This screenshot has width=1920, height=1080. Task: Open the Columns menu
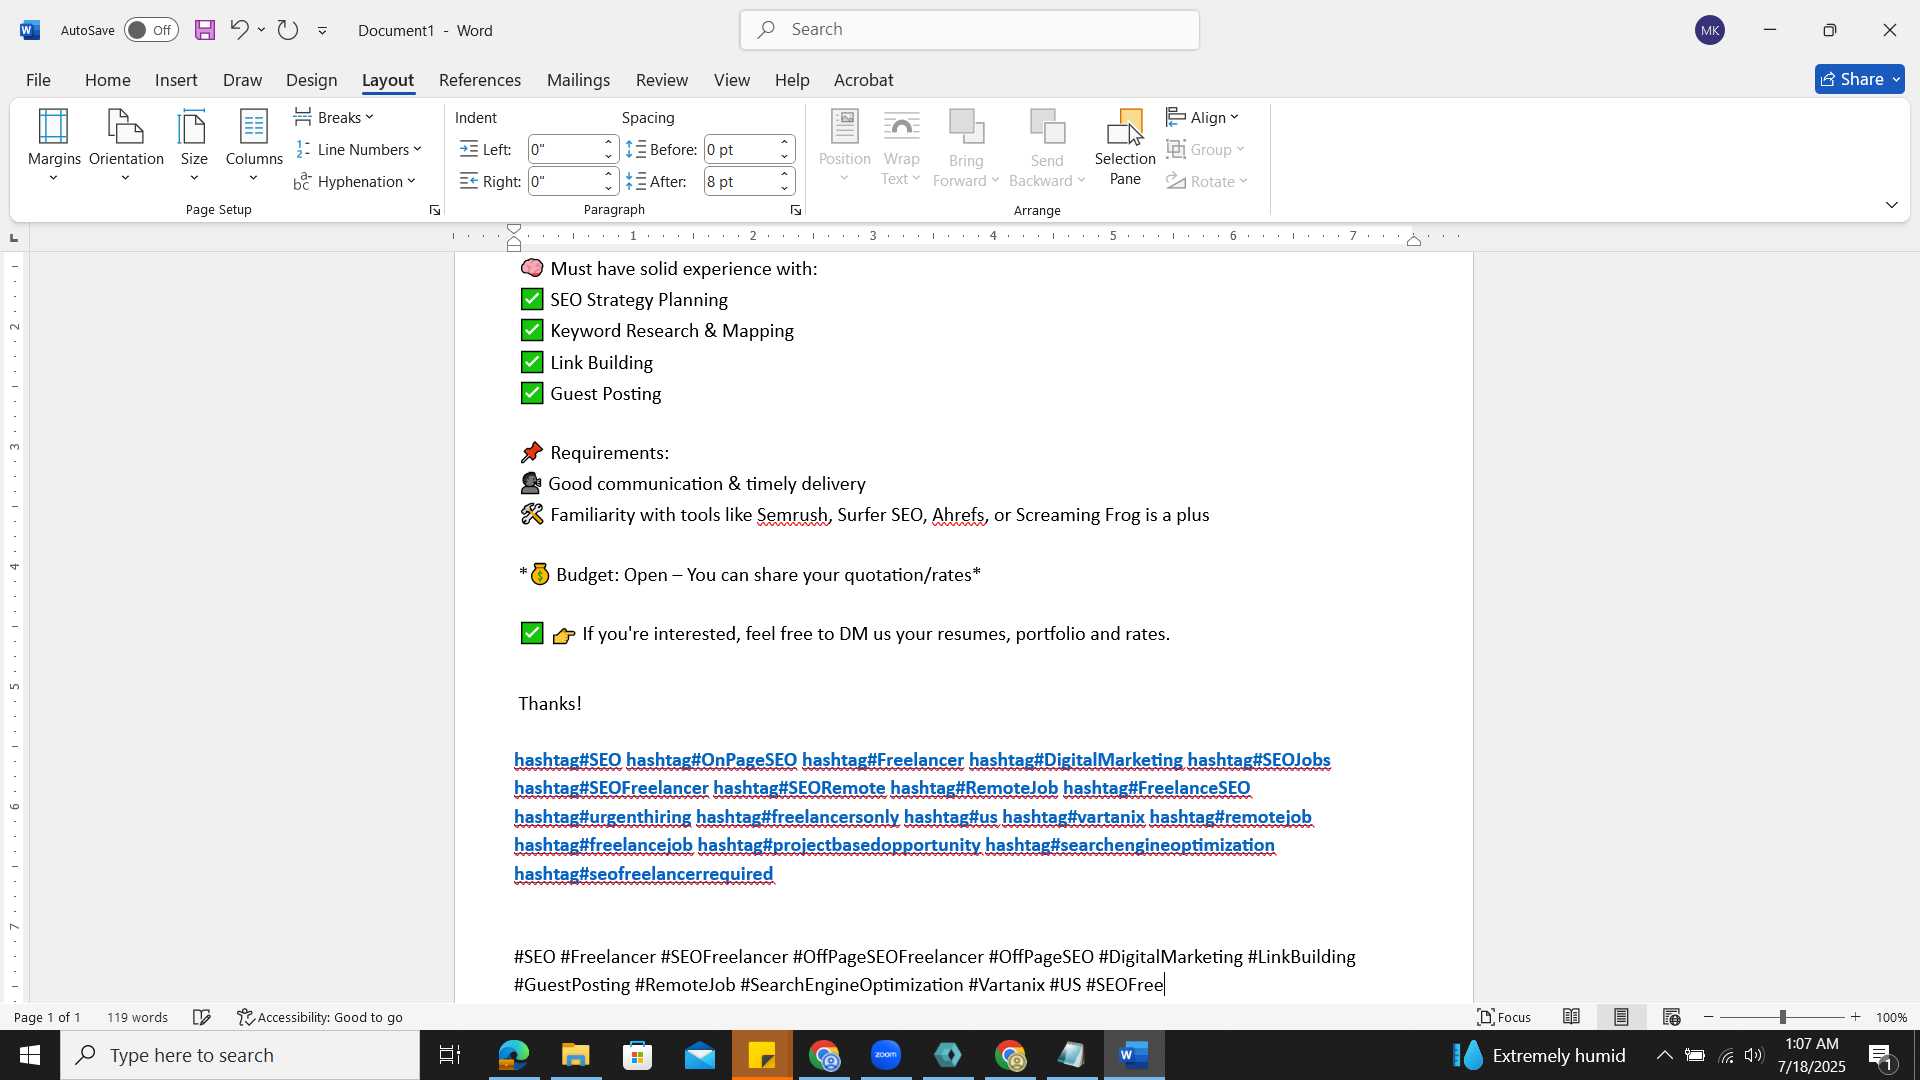(254, 147)
